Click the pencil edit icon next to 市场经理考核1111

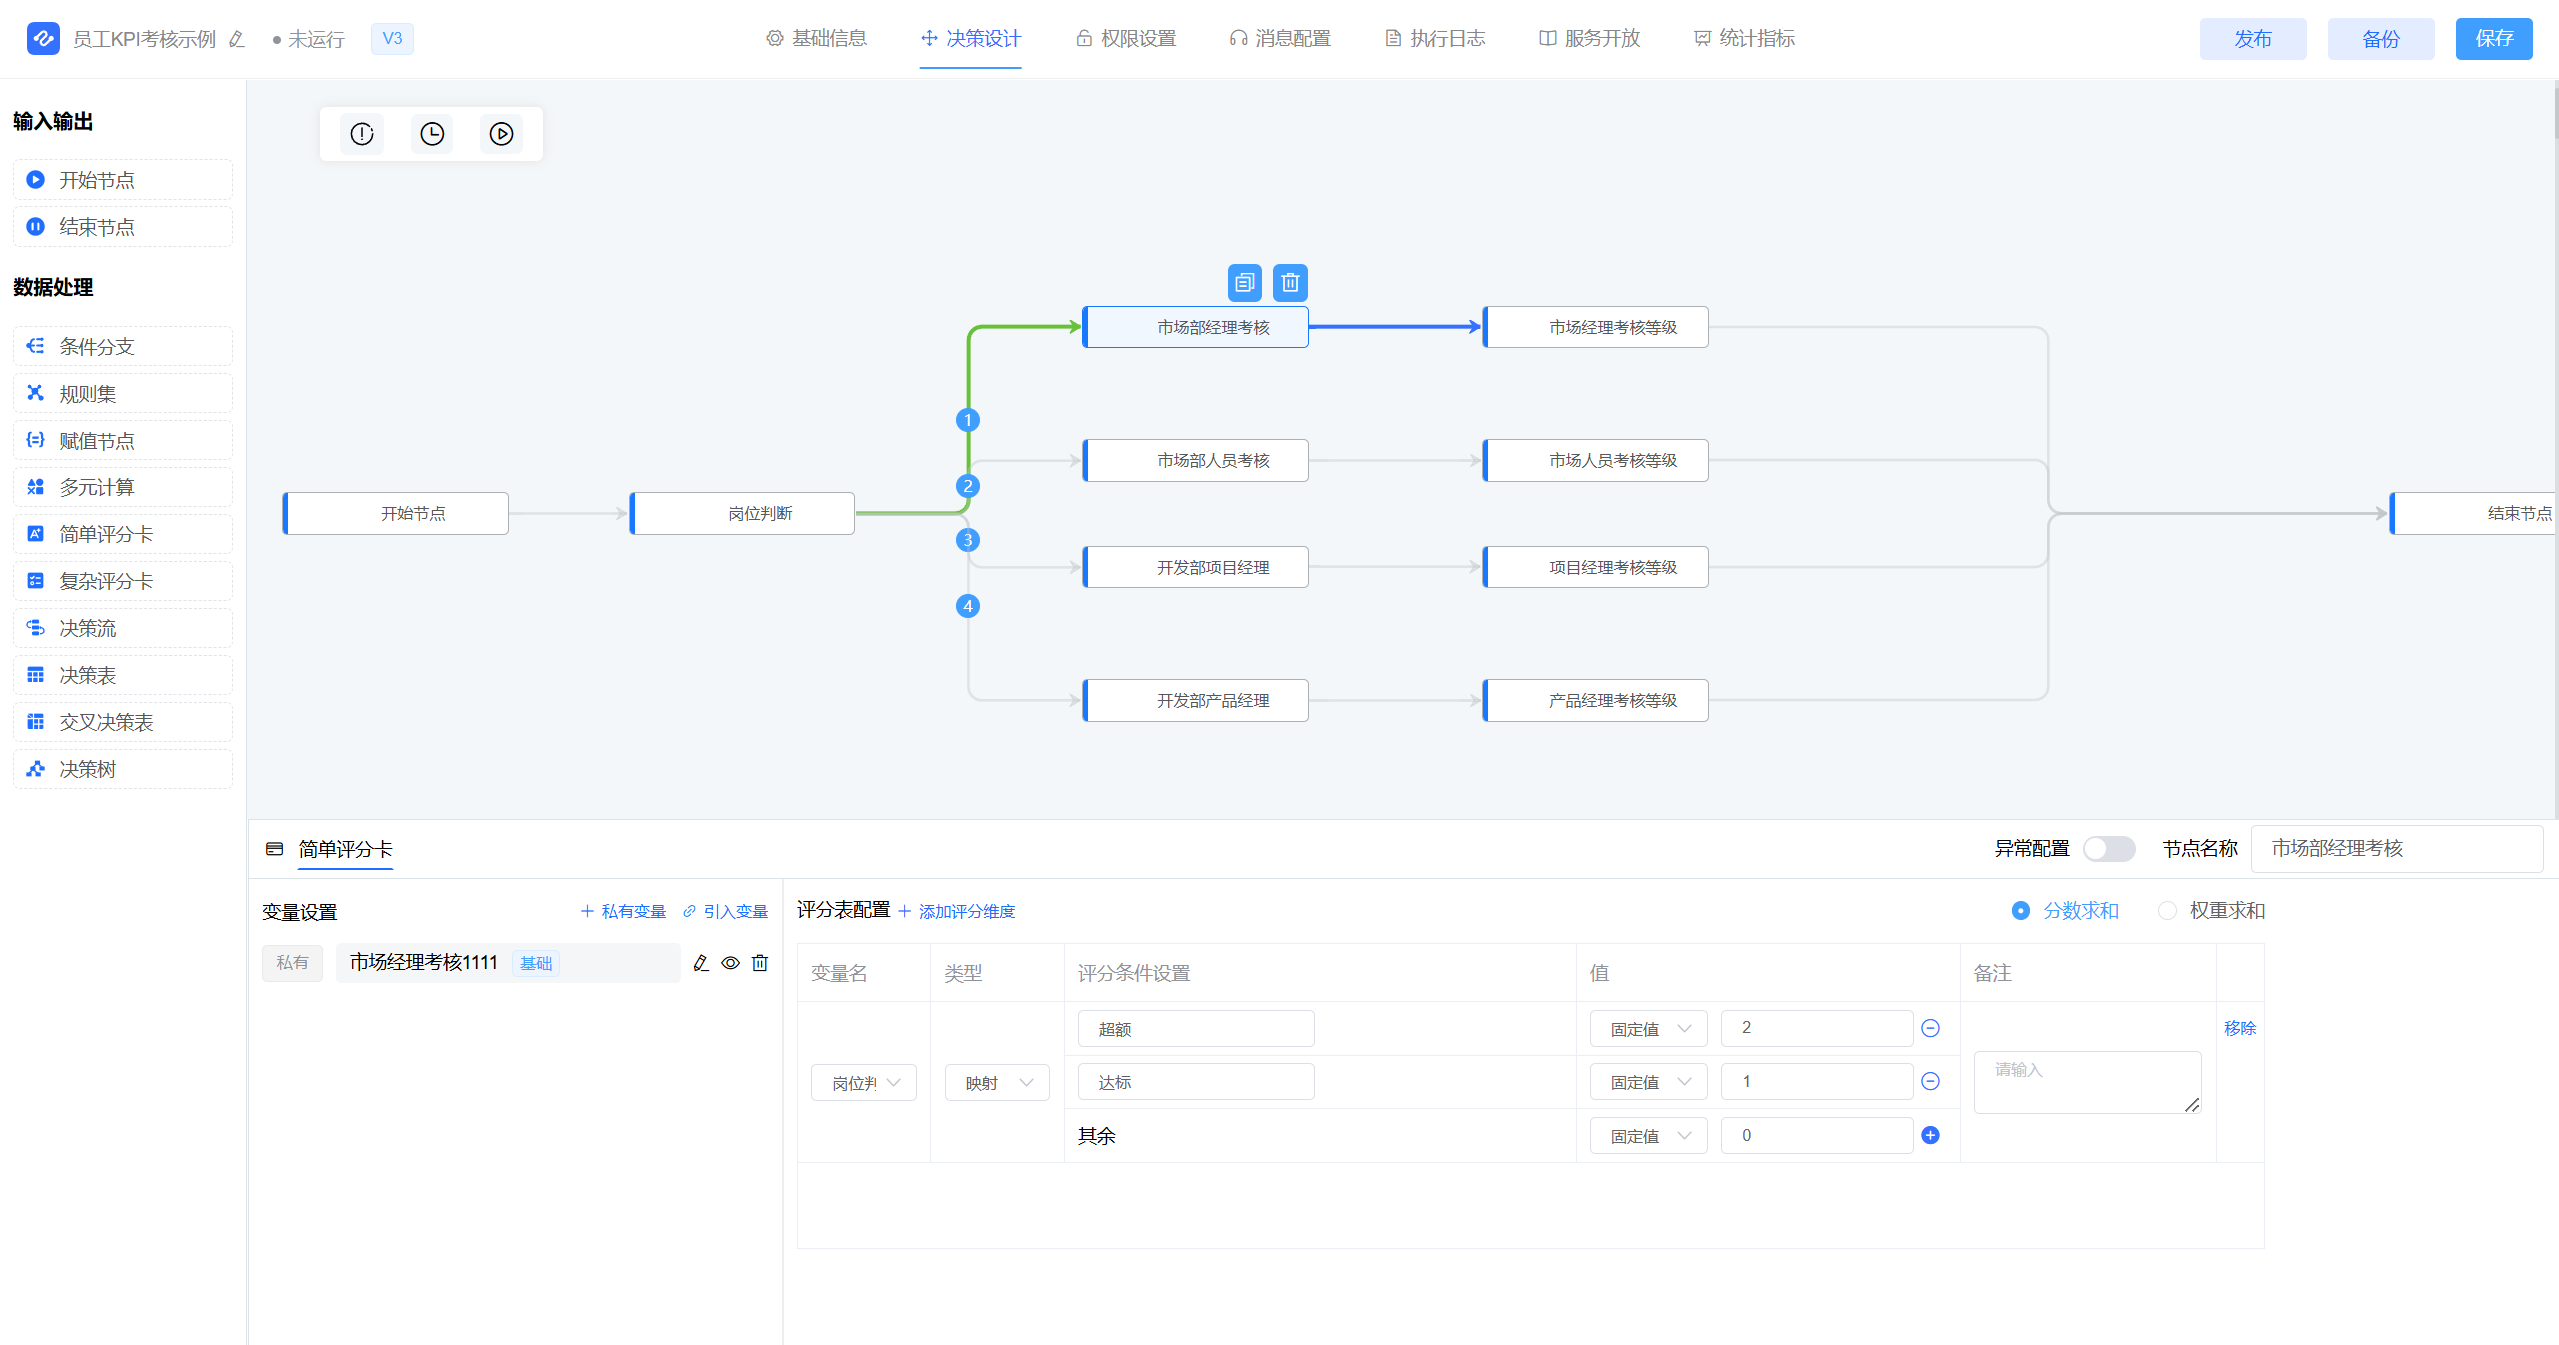pos(701,963)
